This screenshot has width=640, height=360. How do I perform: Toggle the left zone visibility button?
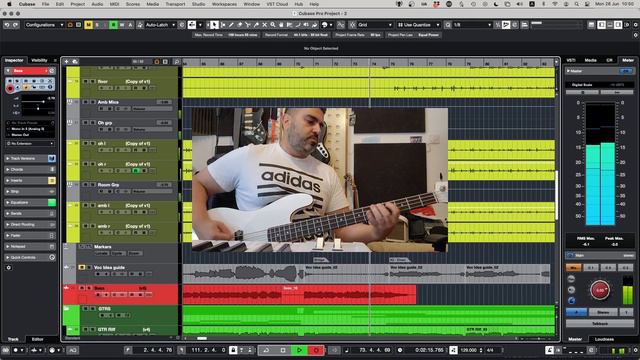pos(601,25)
